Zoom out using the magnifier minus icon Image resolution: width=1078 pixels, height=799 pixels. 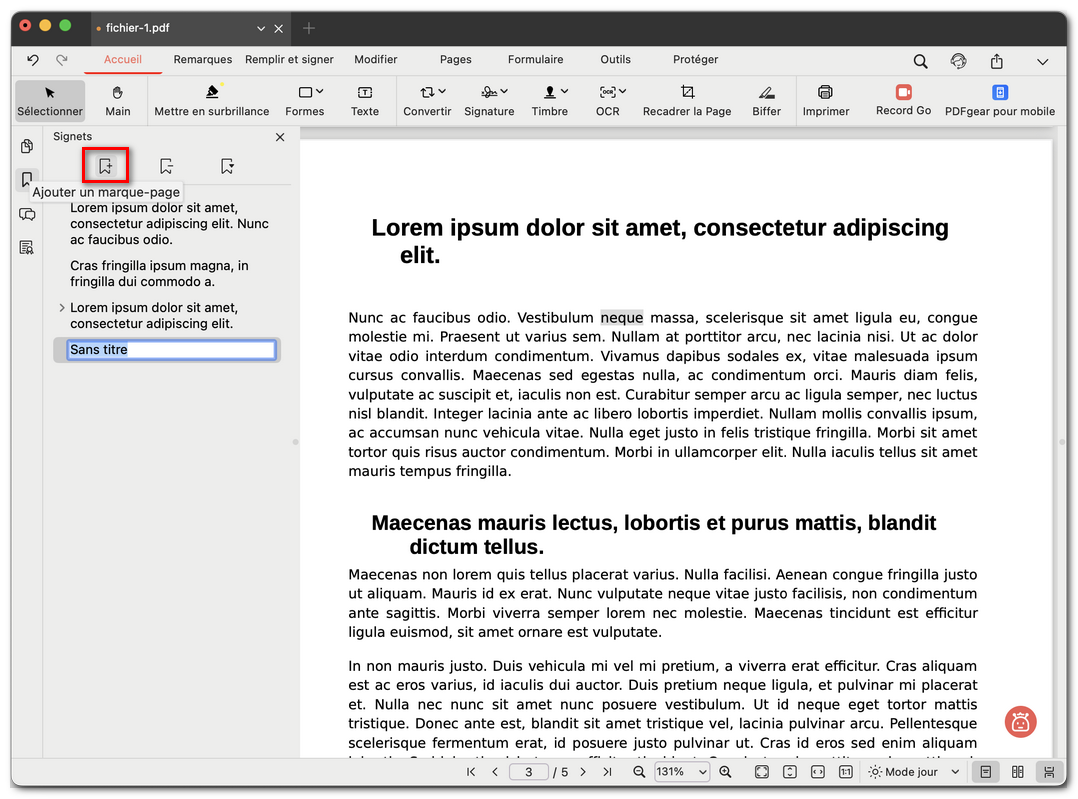tap(639, 772)
